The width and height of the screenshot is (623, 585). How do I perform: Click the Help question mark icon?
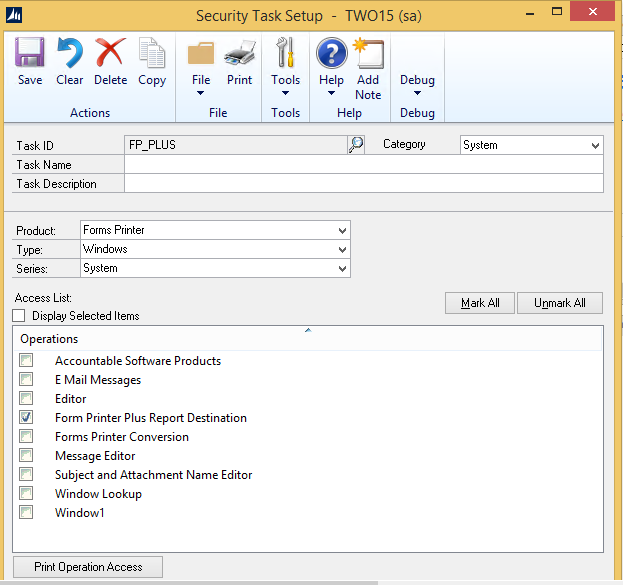(x=331, y=53)
